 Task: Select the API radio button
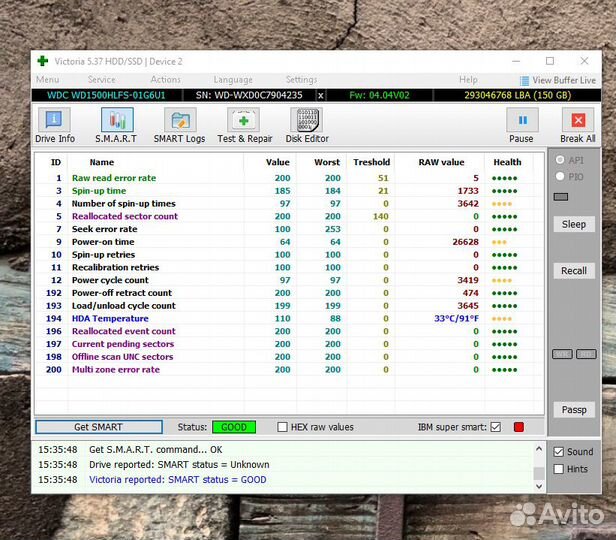[560, 160]
